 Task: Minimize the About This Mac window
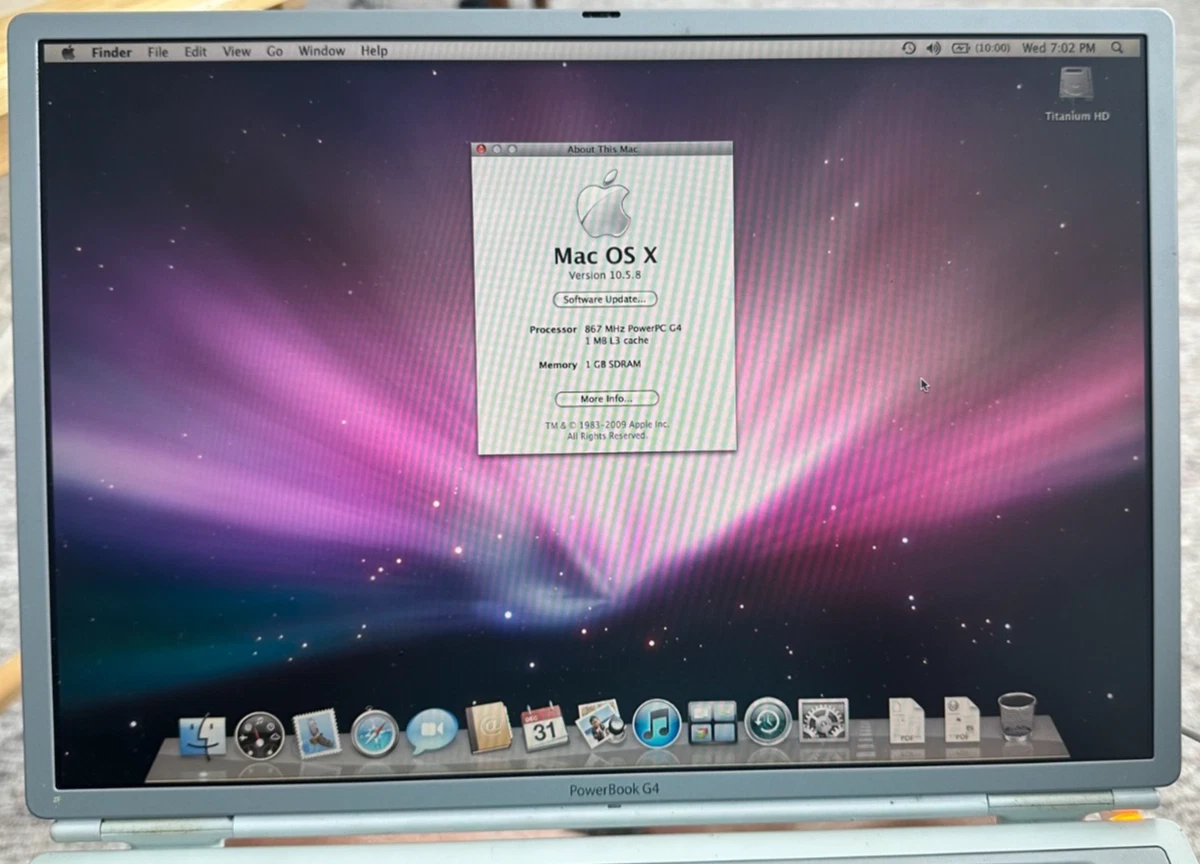(496, 149)
